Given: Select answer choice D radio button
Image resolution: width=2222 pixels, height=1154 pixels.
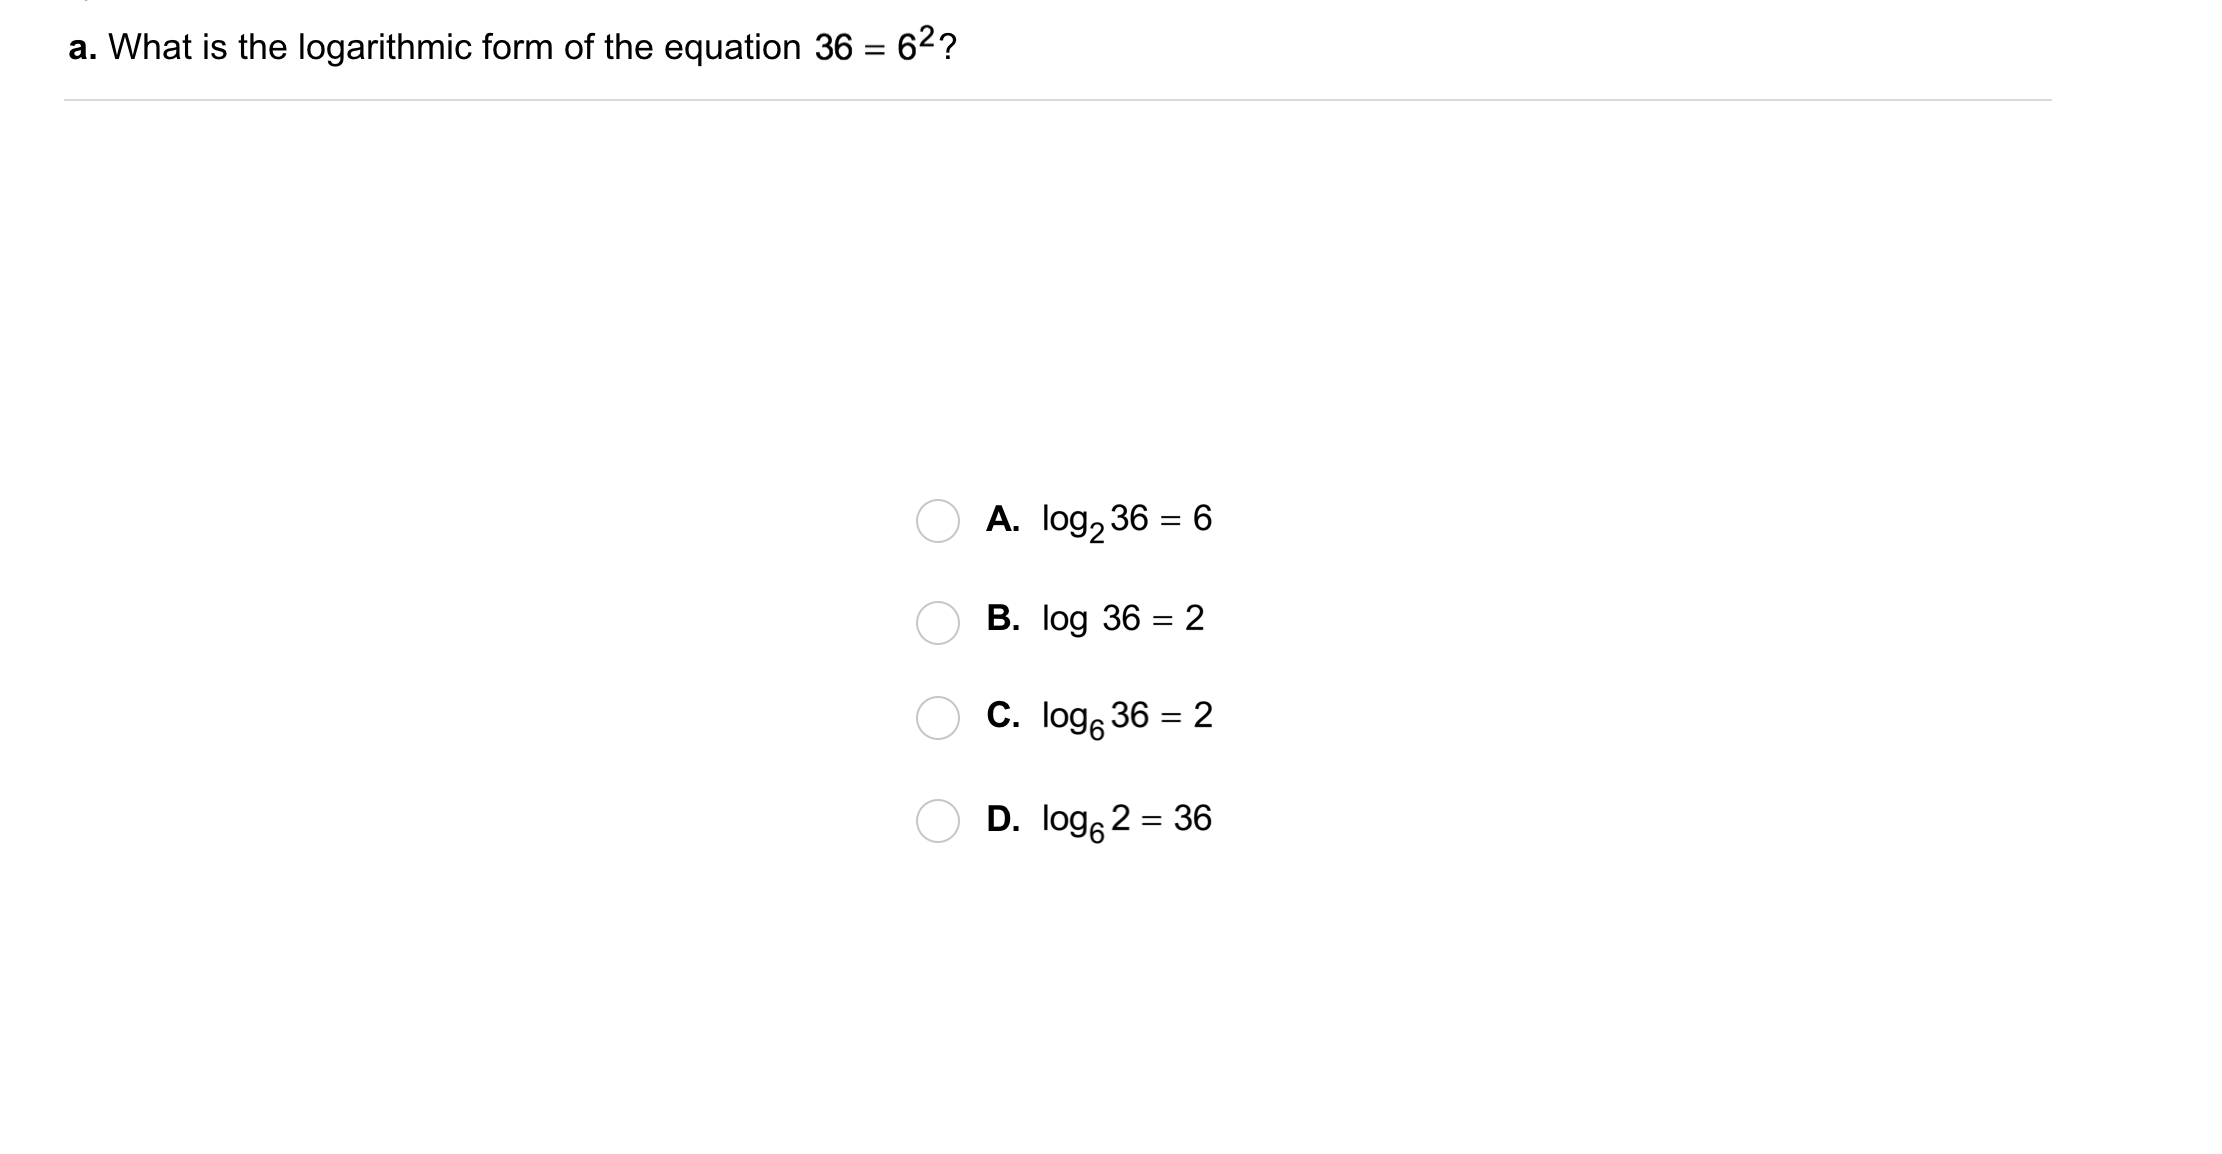Looking at the screenshot, I should [x=938, y=821].
